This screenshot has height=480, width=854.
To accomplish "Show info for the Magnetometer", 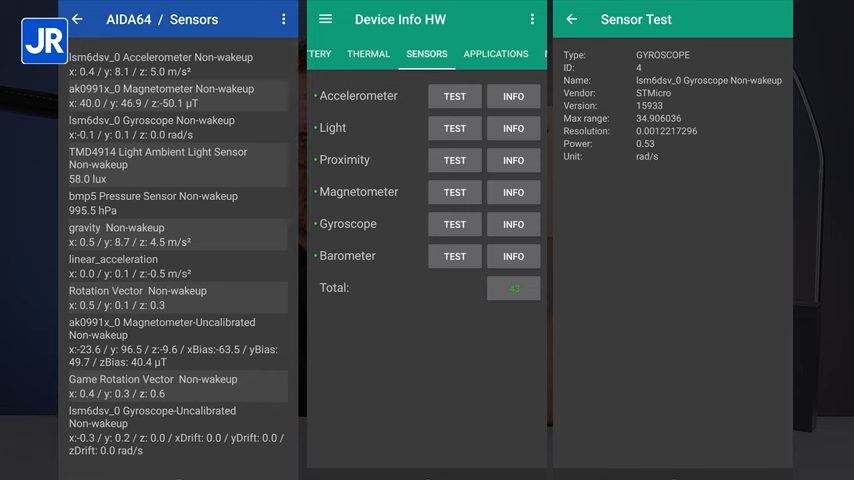I will click(514, 192).
